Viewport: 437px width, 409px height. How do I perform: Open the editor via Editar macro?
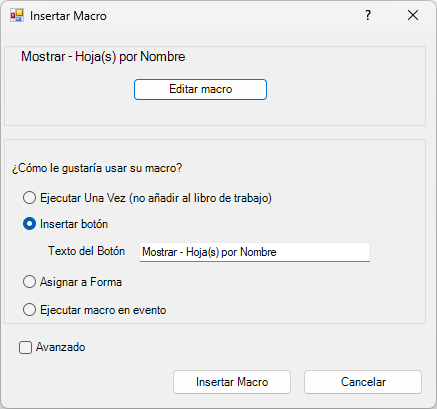point(200,89)
